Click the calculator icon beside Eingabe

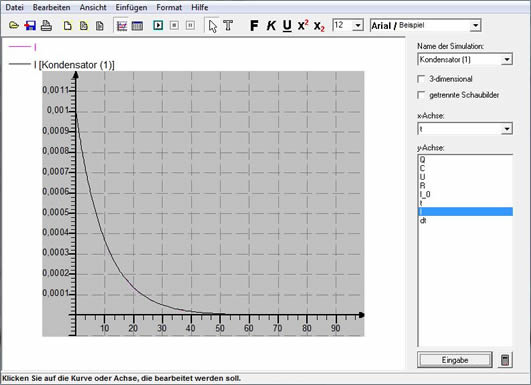tap(505, 360)
